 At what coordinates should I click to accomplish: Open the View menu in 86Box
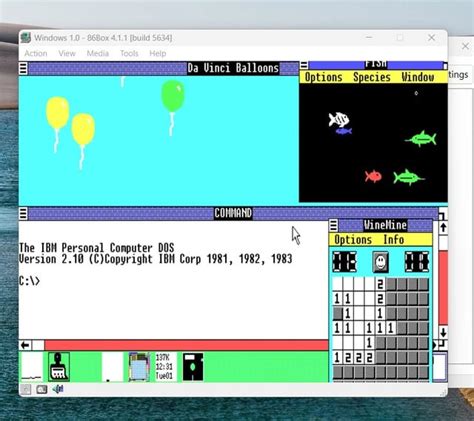pos(67,53)
